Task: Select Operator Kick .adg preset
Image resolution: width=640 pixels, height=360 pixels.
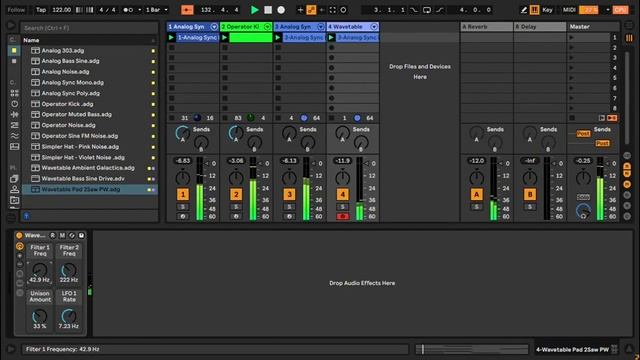Action: (67, 104)
